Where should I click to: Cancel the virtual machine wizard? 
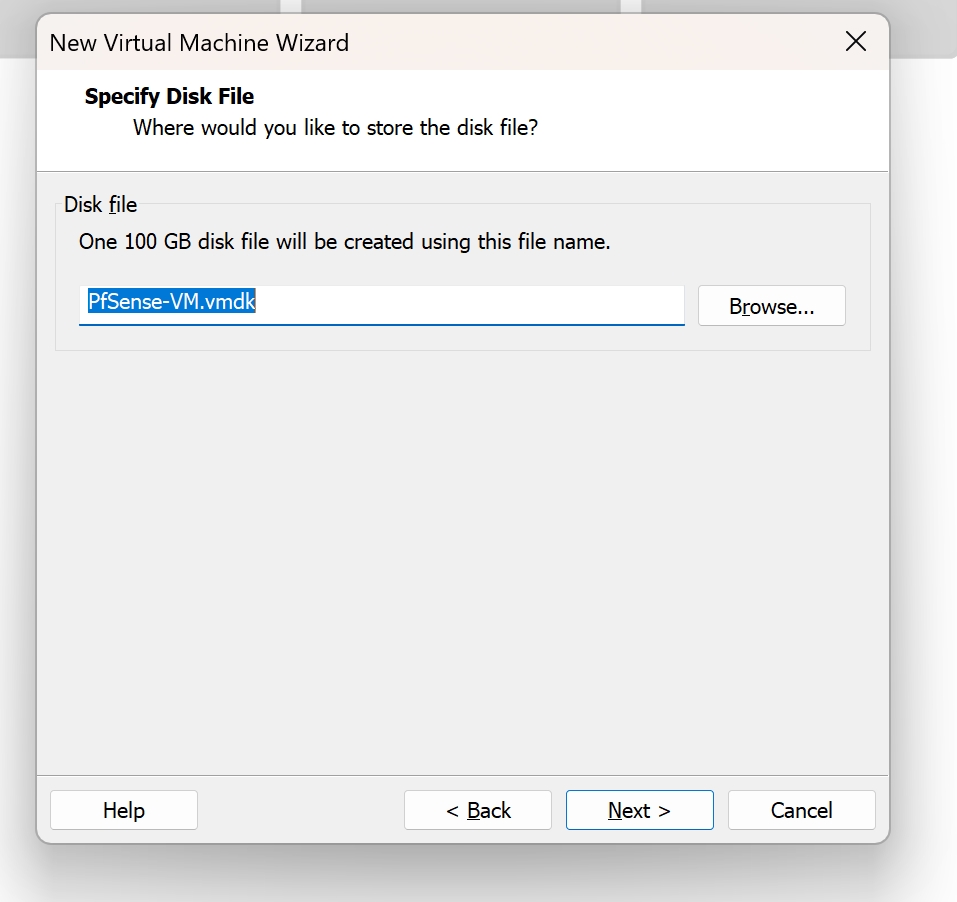tap(801, 810)
